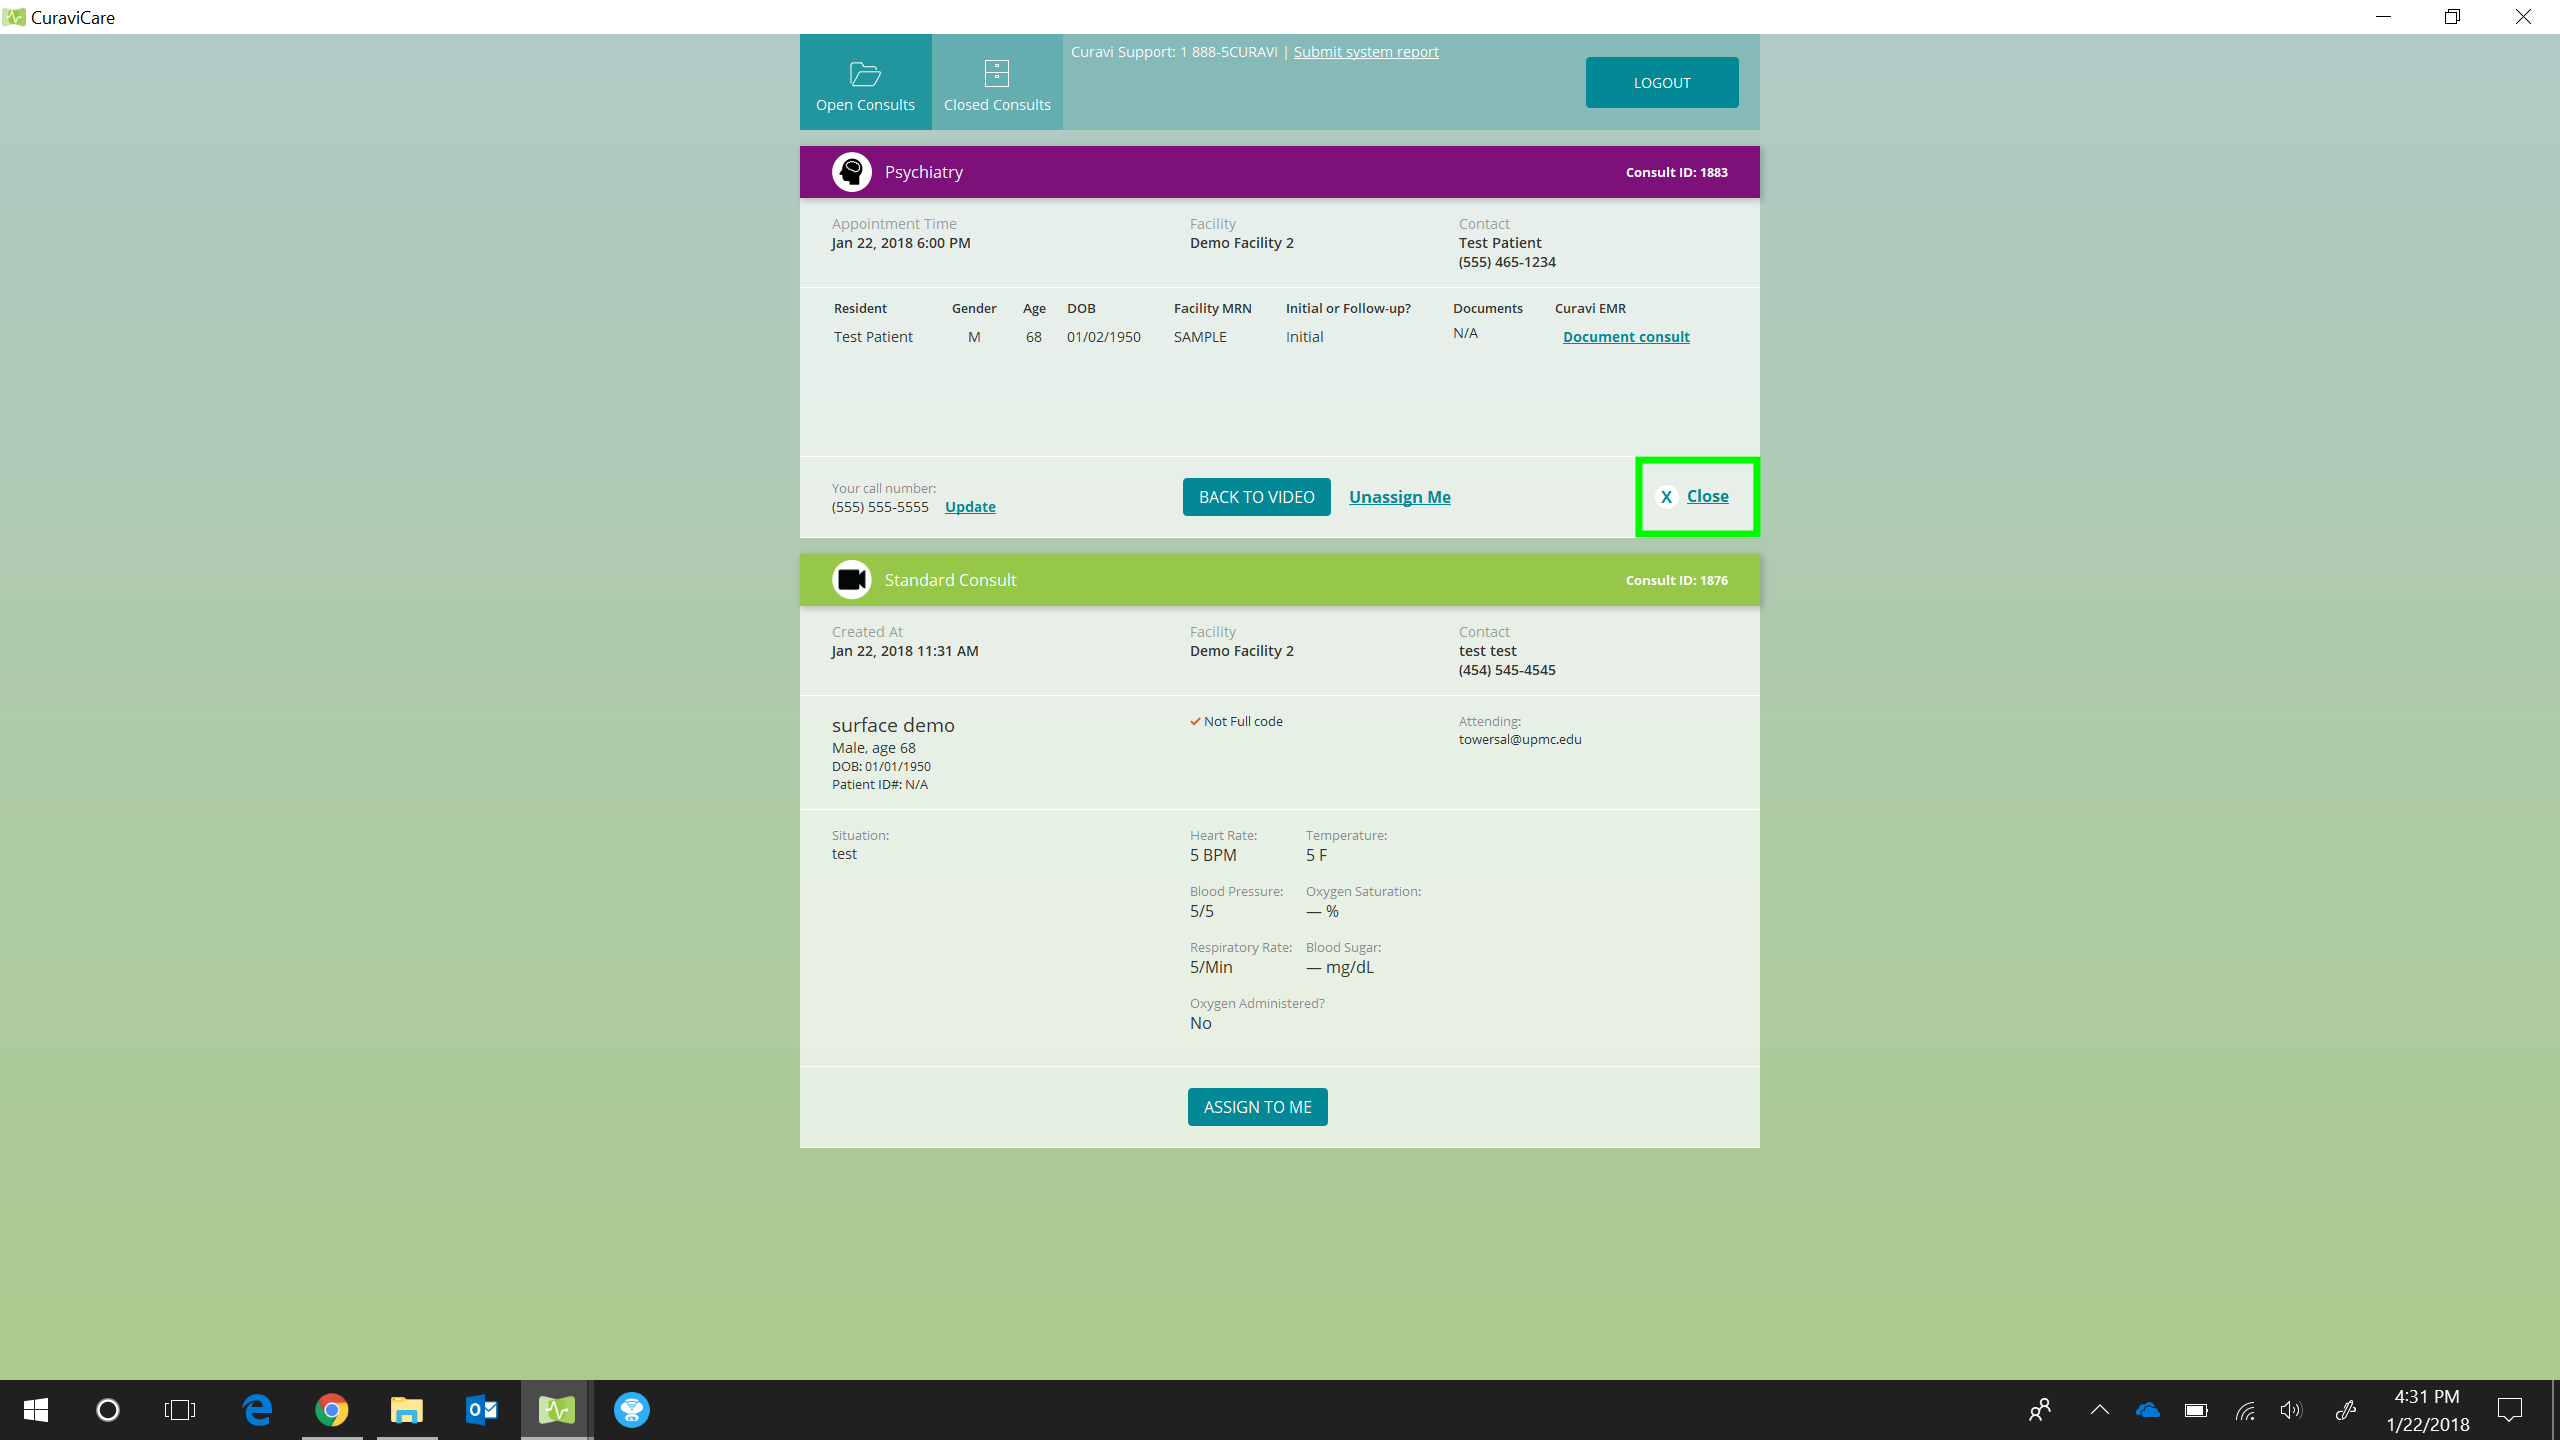Click the Standard Consult video camera icon
Image resolution: width=2560 pixels, height=1440 pixels.
(x=852, y=580)
